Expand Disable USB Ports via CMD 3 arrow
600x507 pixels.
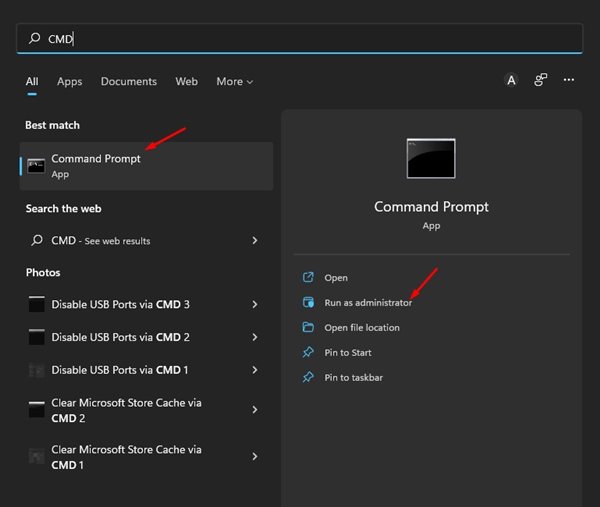coord(255,305)
